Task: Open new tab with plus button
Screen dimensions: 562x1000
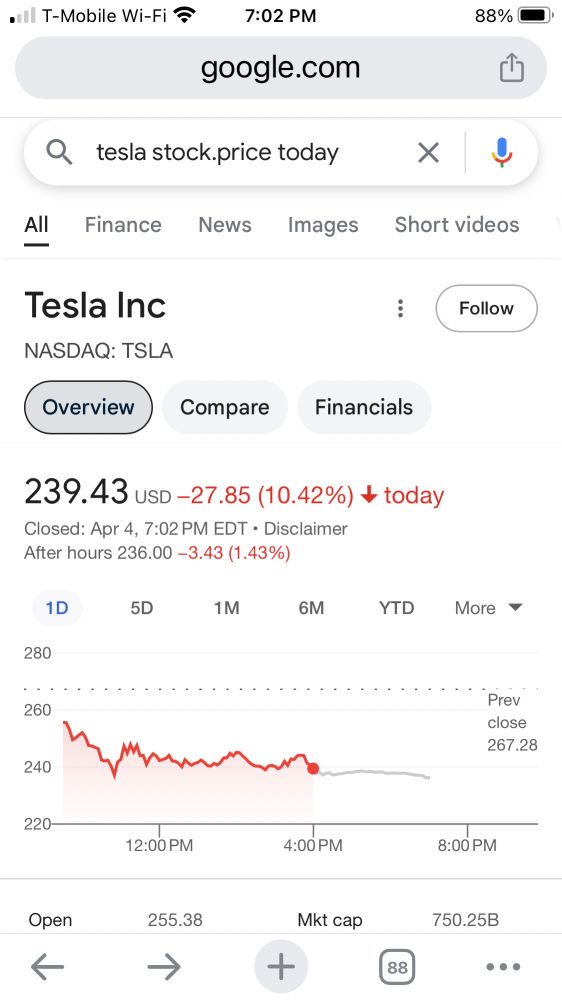Action: [x=281, y=967]
